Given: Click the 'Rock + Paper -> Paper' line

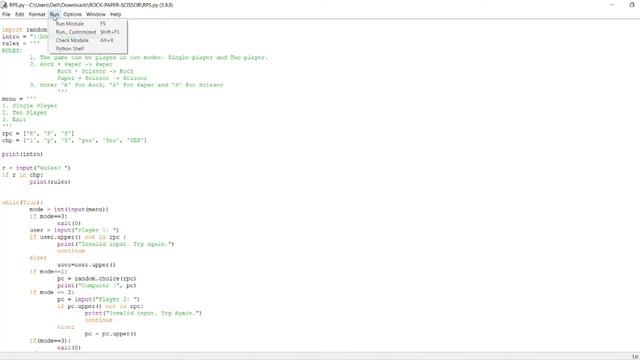Looking at the screenshot, I should click(71, 64).
